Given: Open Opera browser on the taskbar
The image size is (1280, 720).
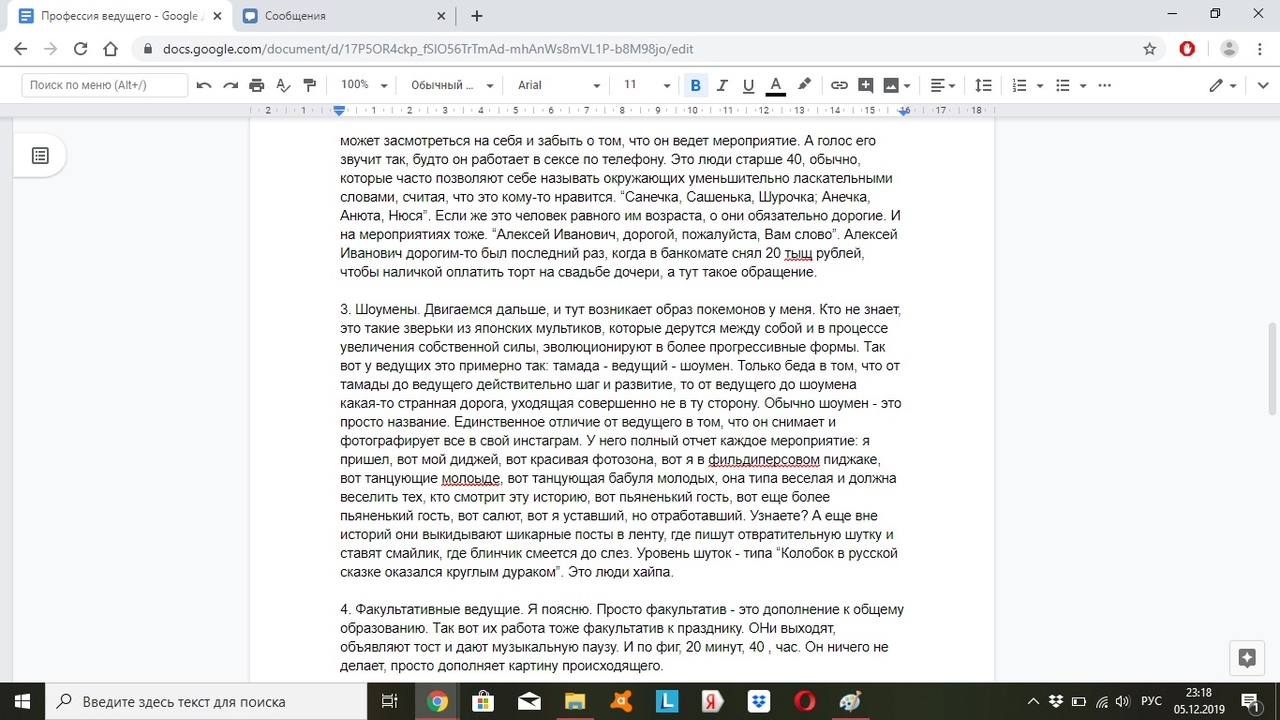Looking at the screenshot, I should point(805,701).
